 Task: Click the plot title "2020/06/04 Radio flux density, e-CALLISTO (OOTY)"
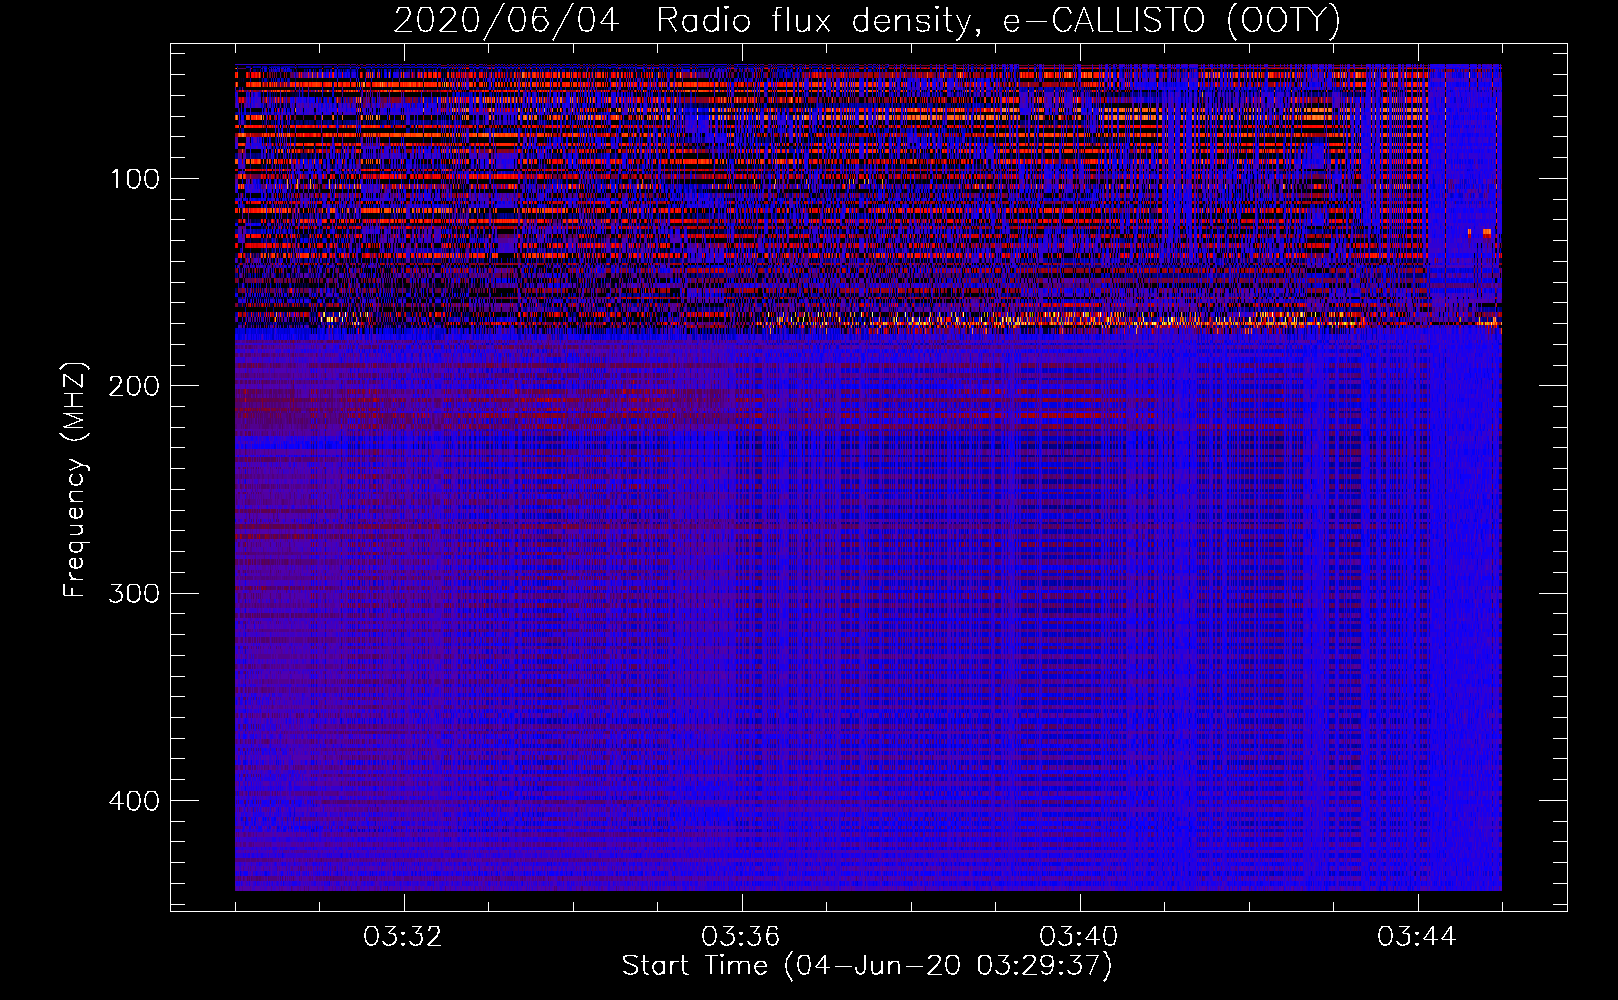point(867,20)
